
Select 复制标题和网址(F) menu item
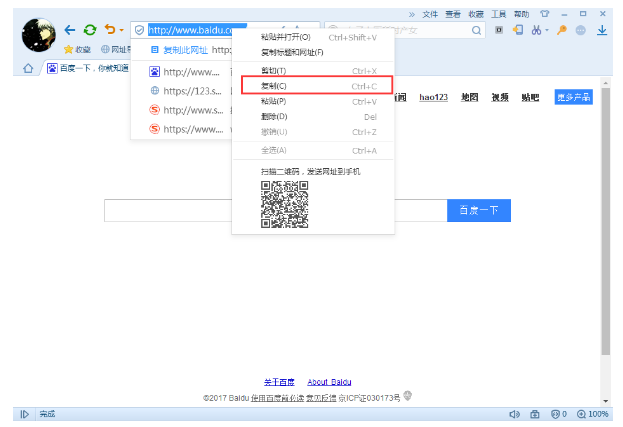tap(313, 52)
